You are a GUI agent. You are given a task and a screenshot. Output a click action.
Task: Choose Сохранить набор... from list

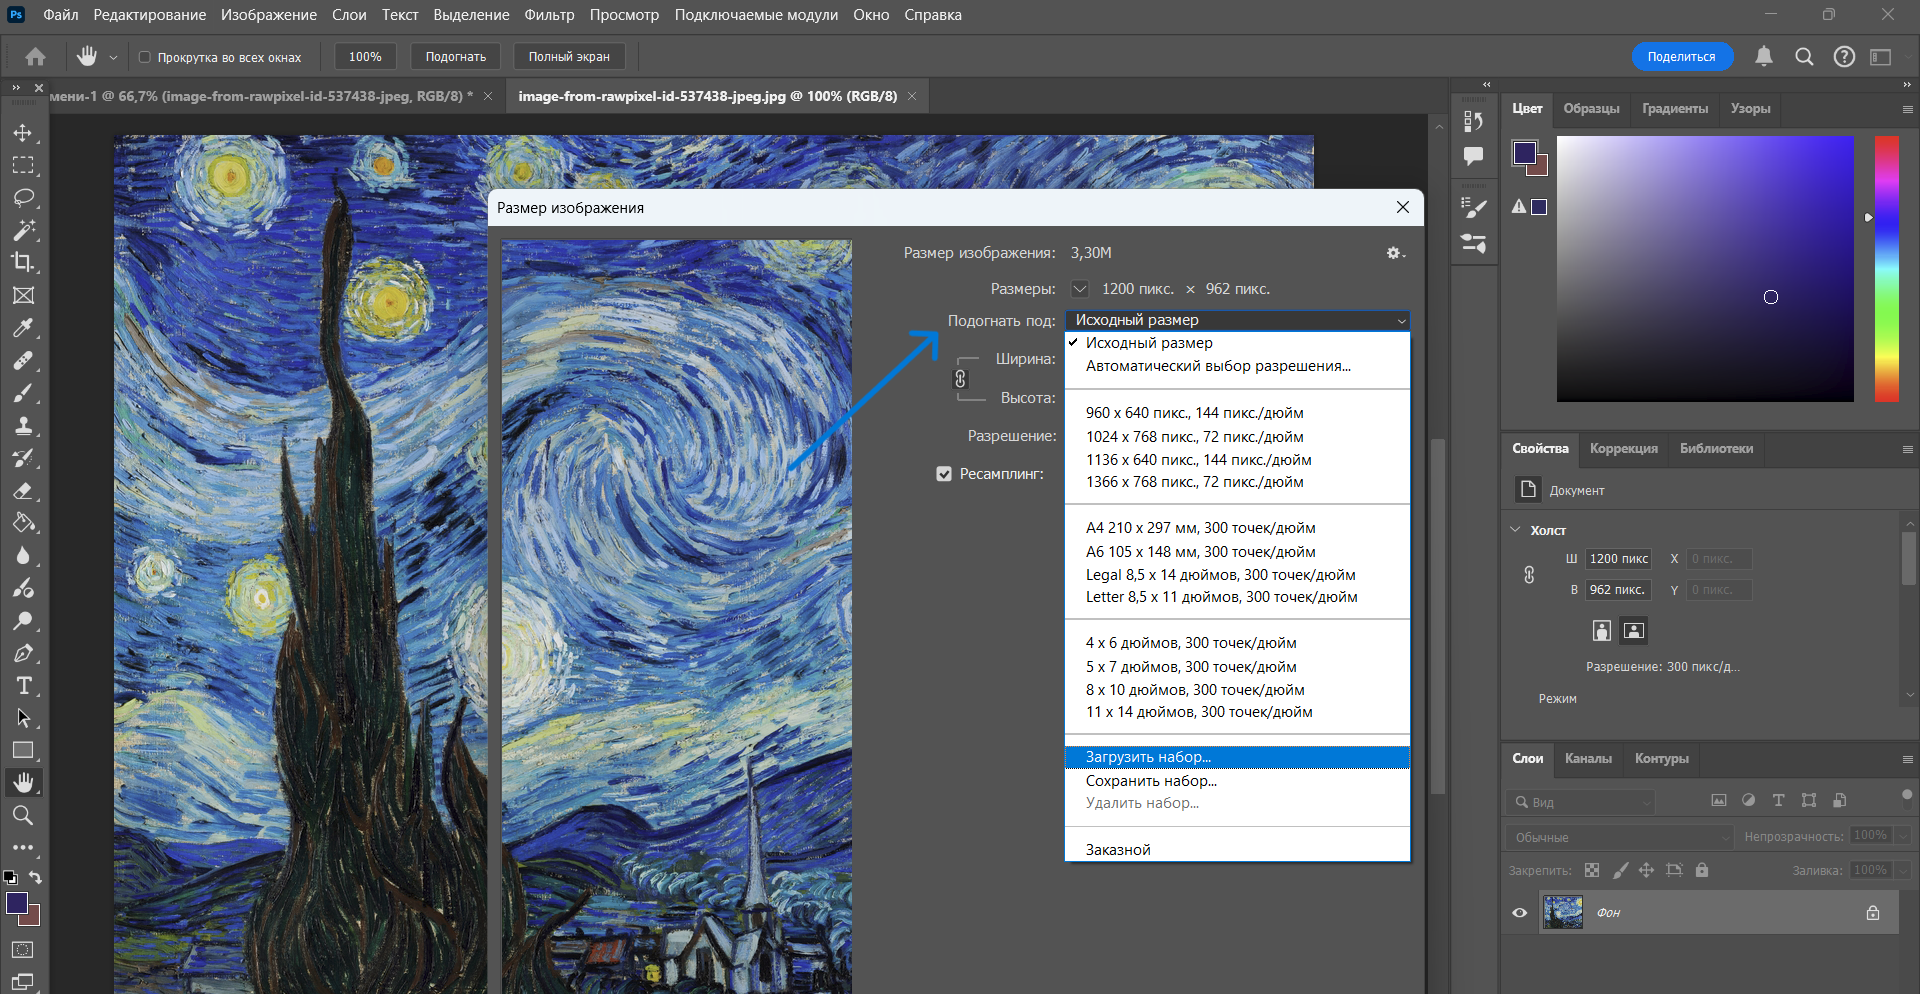(x=1238, y=781)
